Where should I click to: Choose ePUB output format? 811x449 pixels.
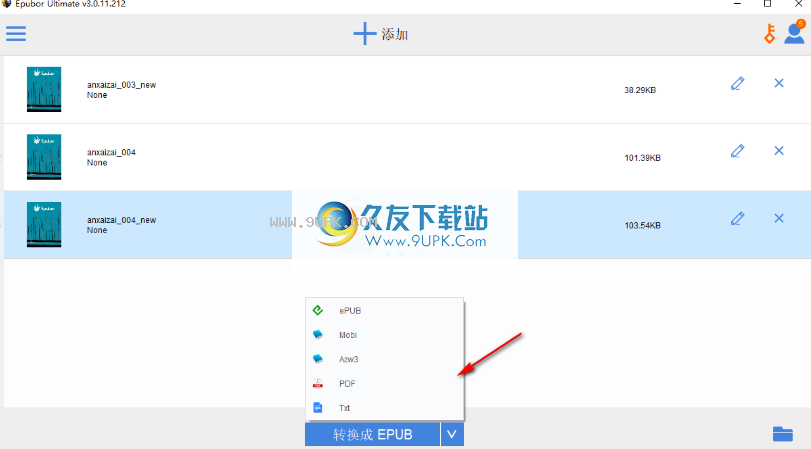[384, 310]
